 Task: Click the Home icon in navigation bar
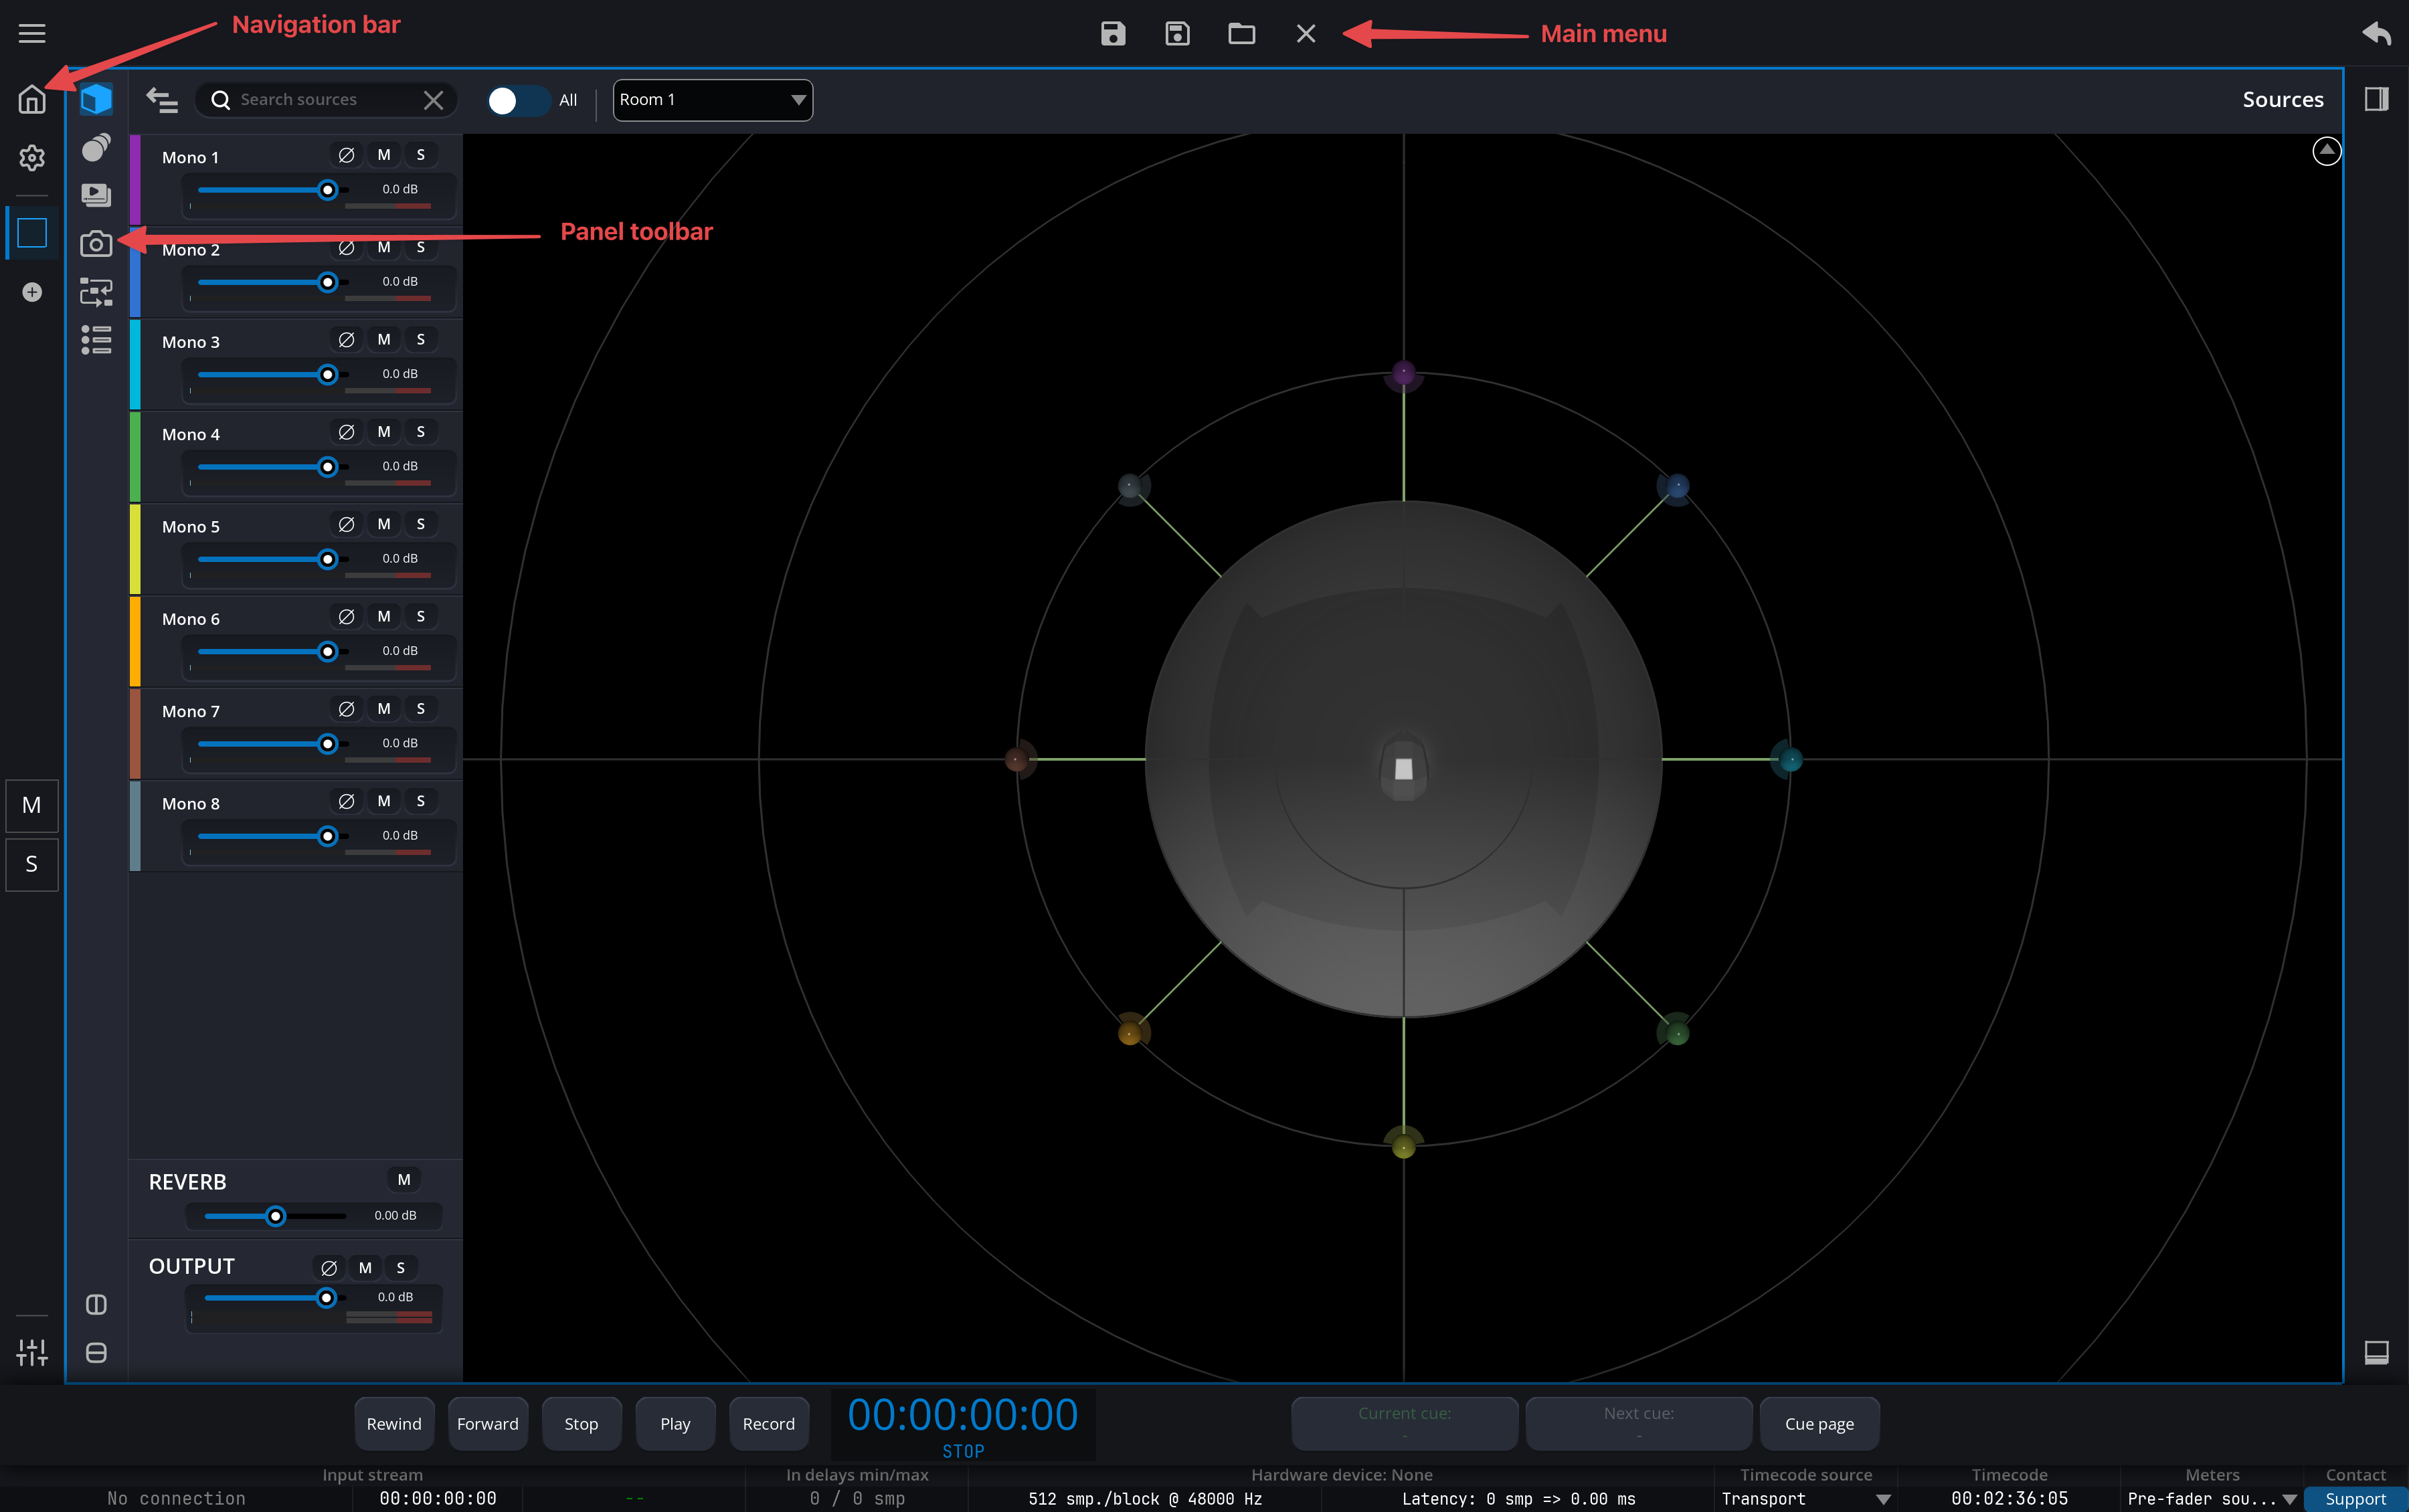point(32,100)
